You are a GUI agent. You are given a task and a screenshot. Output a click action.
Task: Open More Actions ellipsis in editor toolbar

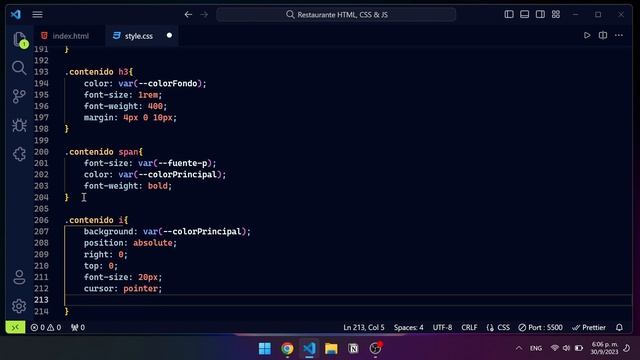pyautogui.click(x=619, y=36)
